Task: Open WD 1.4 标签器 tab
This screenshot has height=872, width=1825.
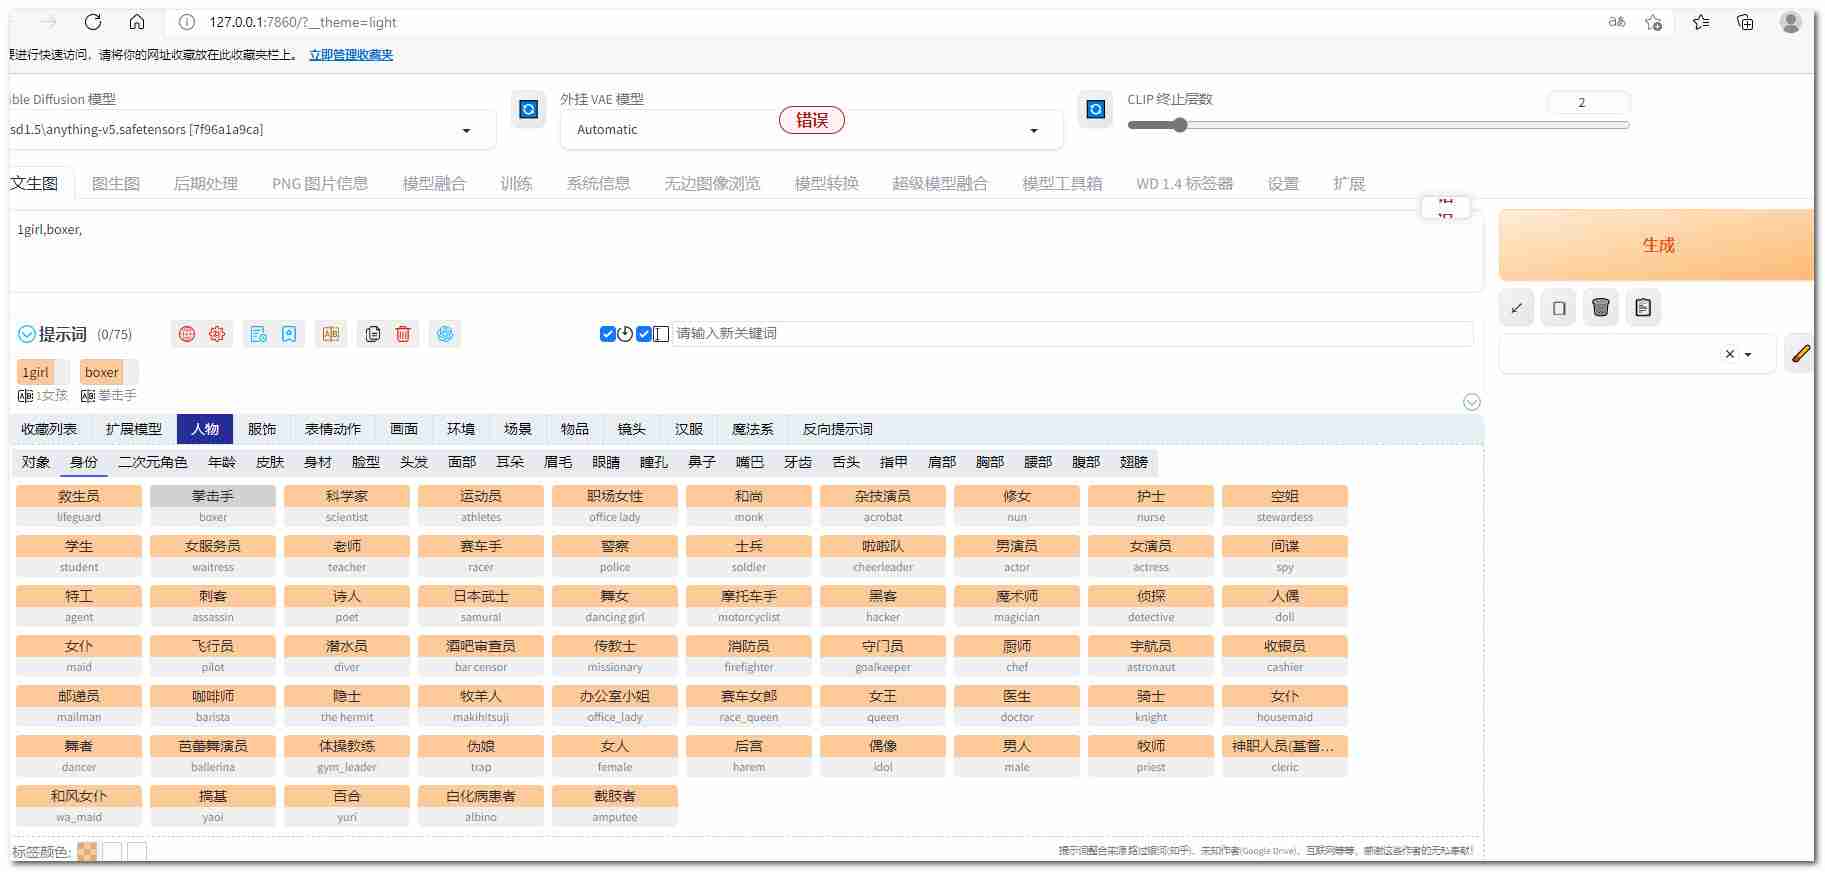Action: click(1185, 183)
